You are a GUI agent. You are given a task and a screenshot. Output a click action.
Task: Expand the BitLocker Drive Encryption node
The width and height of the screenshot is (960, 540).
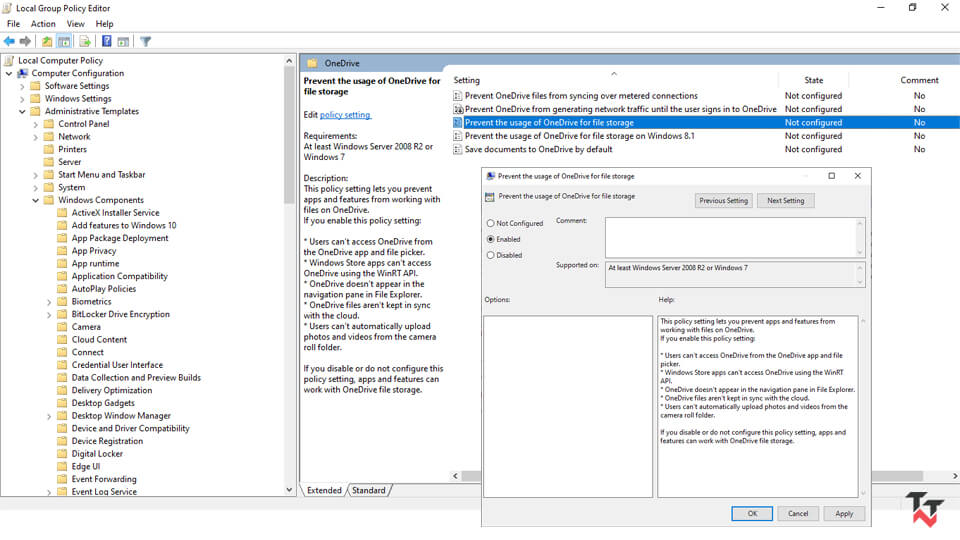[x=49, y=315]
